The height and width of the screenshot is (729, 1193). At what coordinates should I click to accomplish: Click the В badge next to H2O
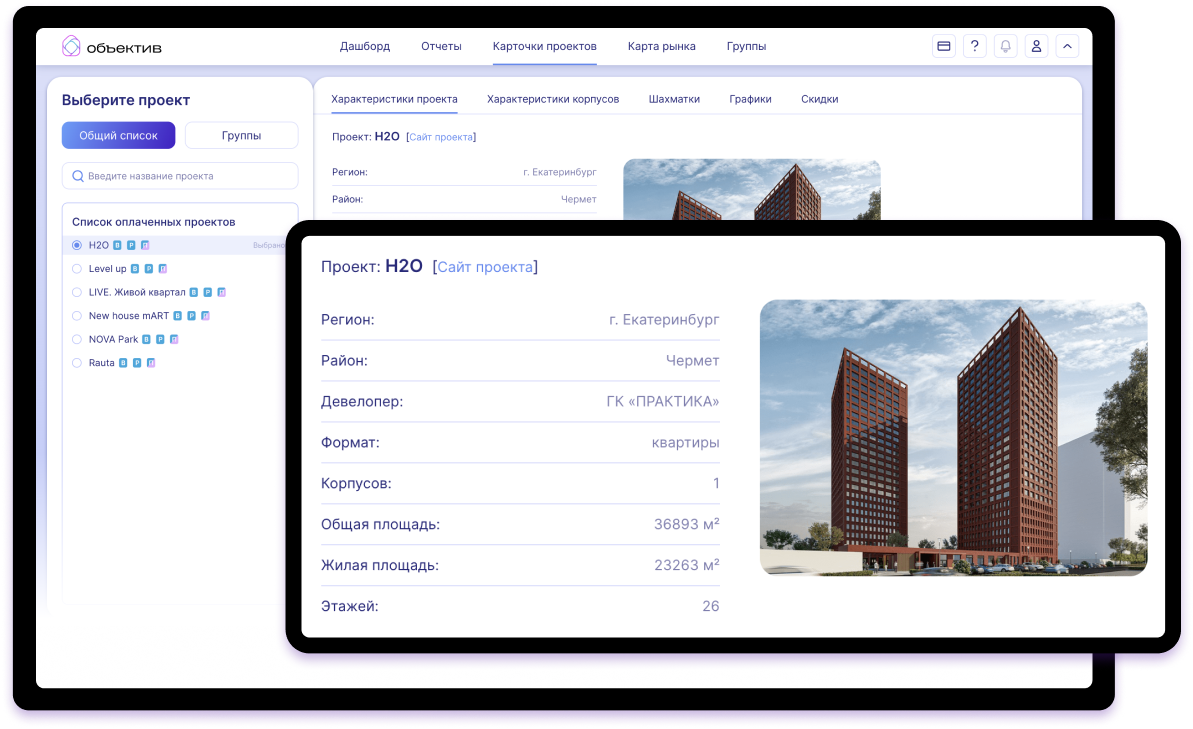117,246
